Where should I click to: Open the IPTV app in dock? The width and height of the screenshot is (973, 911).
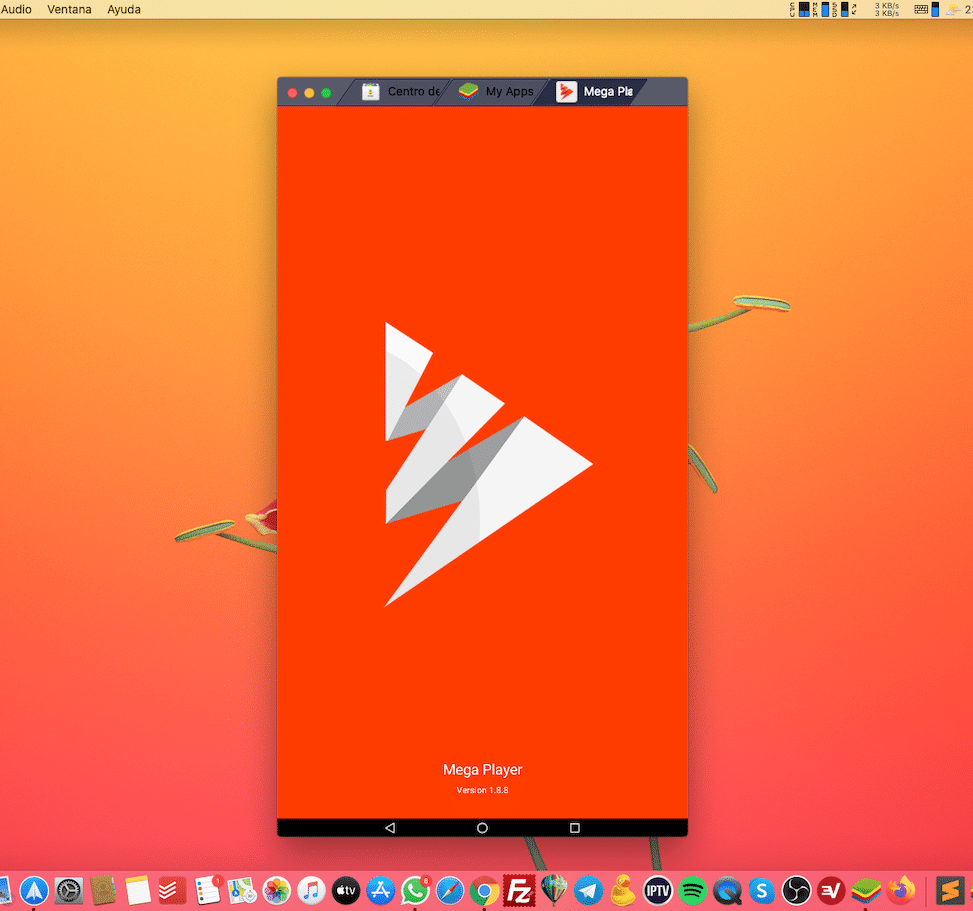click(x=657, y=889)
